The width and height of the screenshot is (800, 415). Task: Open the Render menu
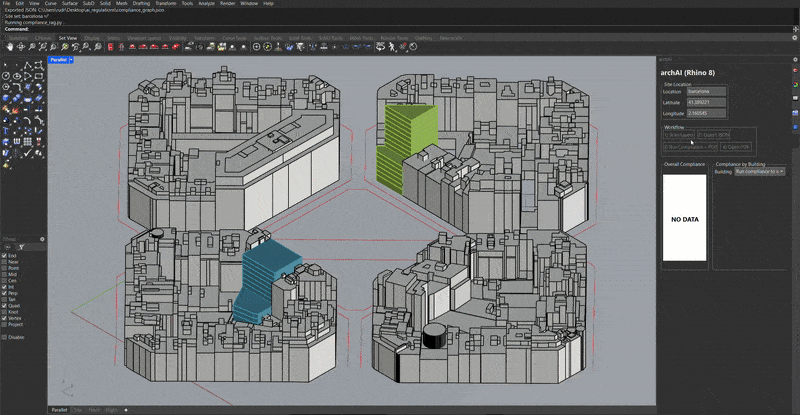[x=229, y=4]
